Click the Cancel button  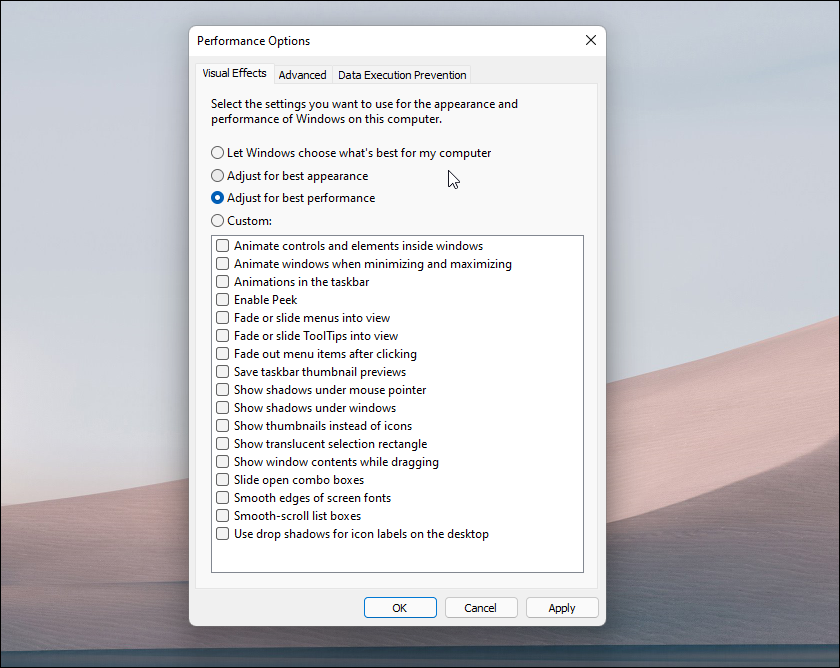click(481, 607)
